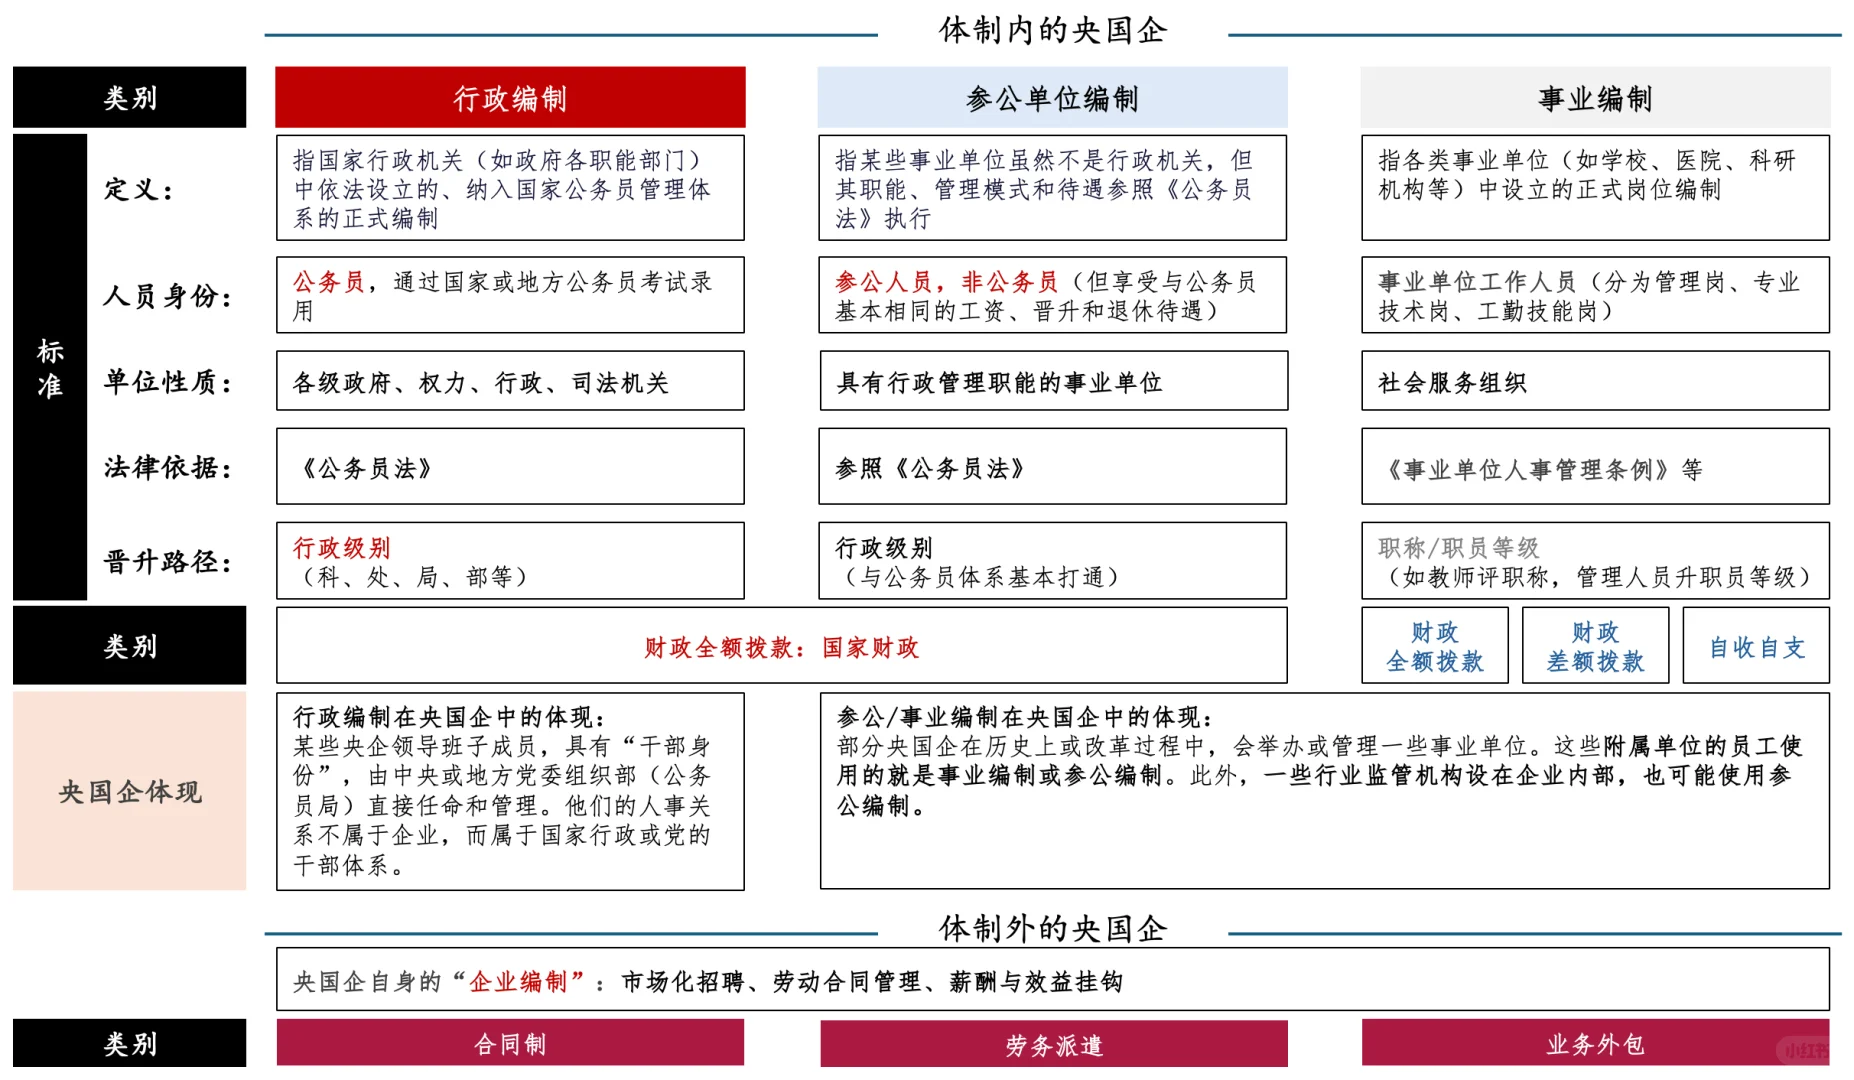The width and height of the screenshot is (1854, 1080).
Task: Click the blue 财政差额拨款 box
Action: (1595, 646)
